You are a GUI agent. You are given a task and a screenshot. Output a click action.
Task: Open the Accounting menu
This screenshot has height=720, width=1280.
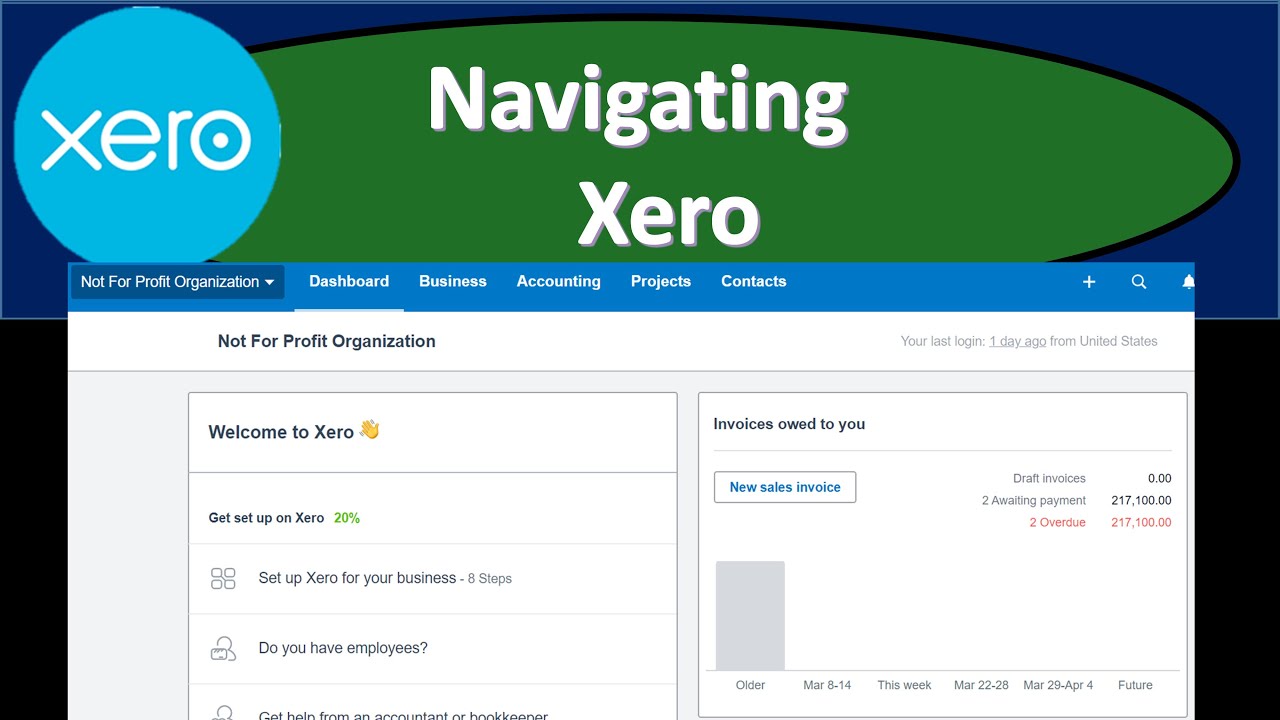coord(559,282)
